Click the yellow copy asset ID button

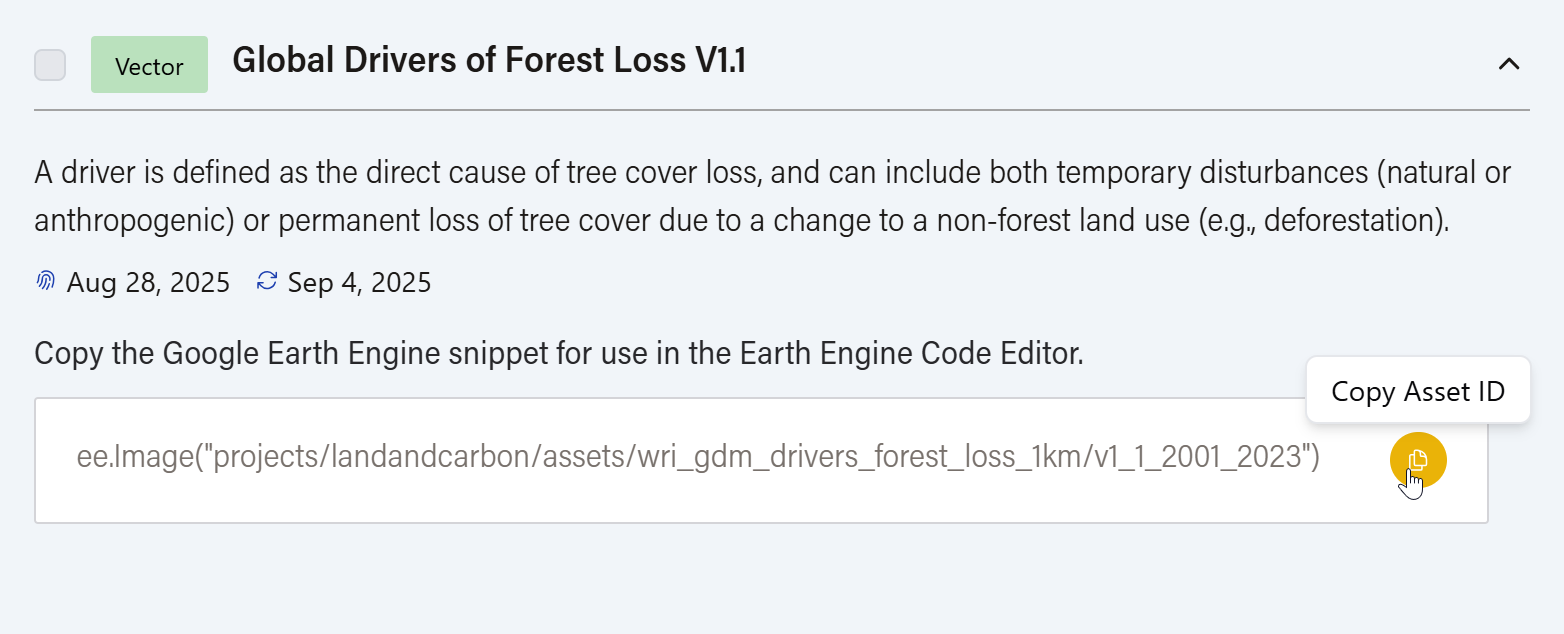pos(1417,460)
